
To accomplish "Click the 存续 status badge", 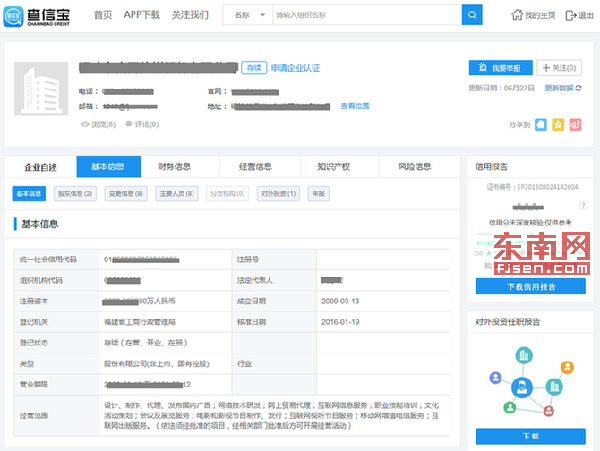I will (254, 68).
